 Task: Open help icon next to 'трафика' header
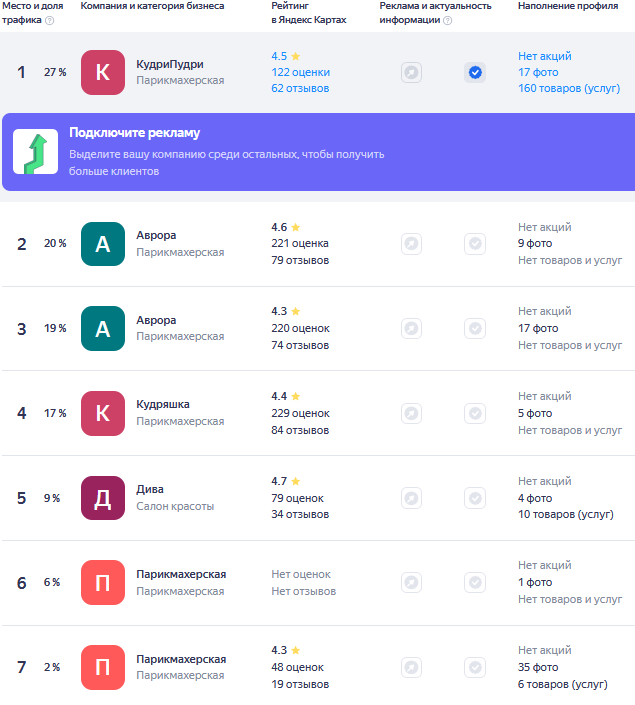pos(49,20)
